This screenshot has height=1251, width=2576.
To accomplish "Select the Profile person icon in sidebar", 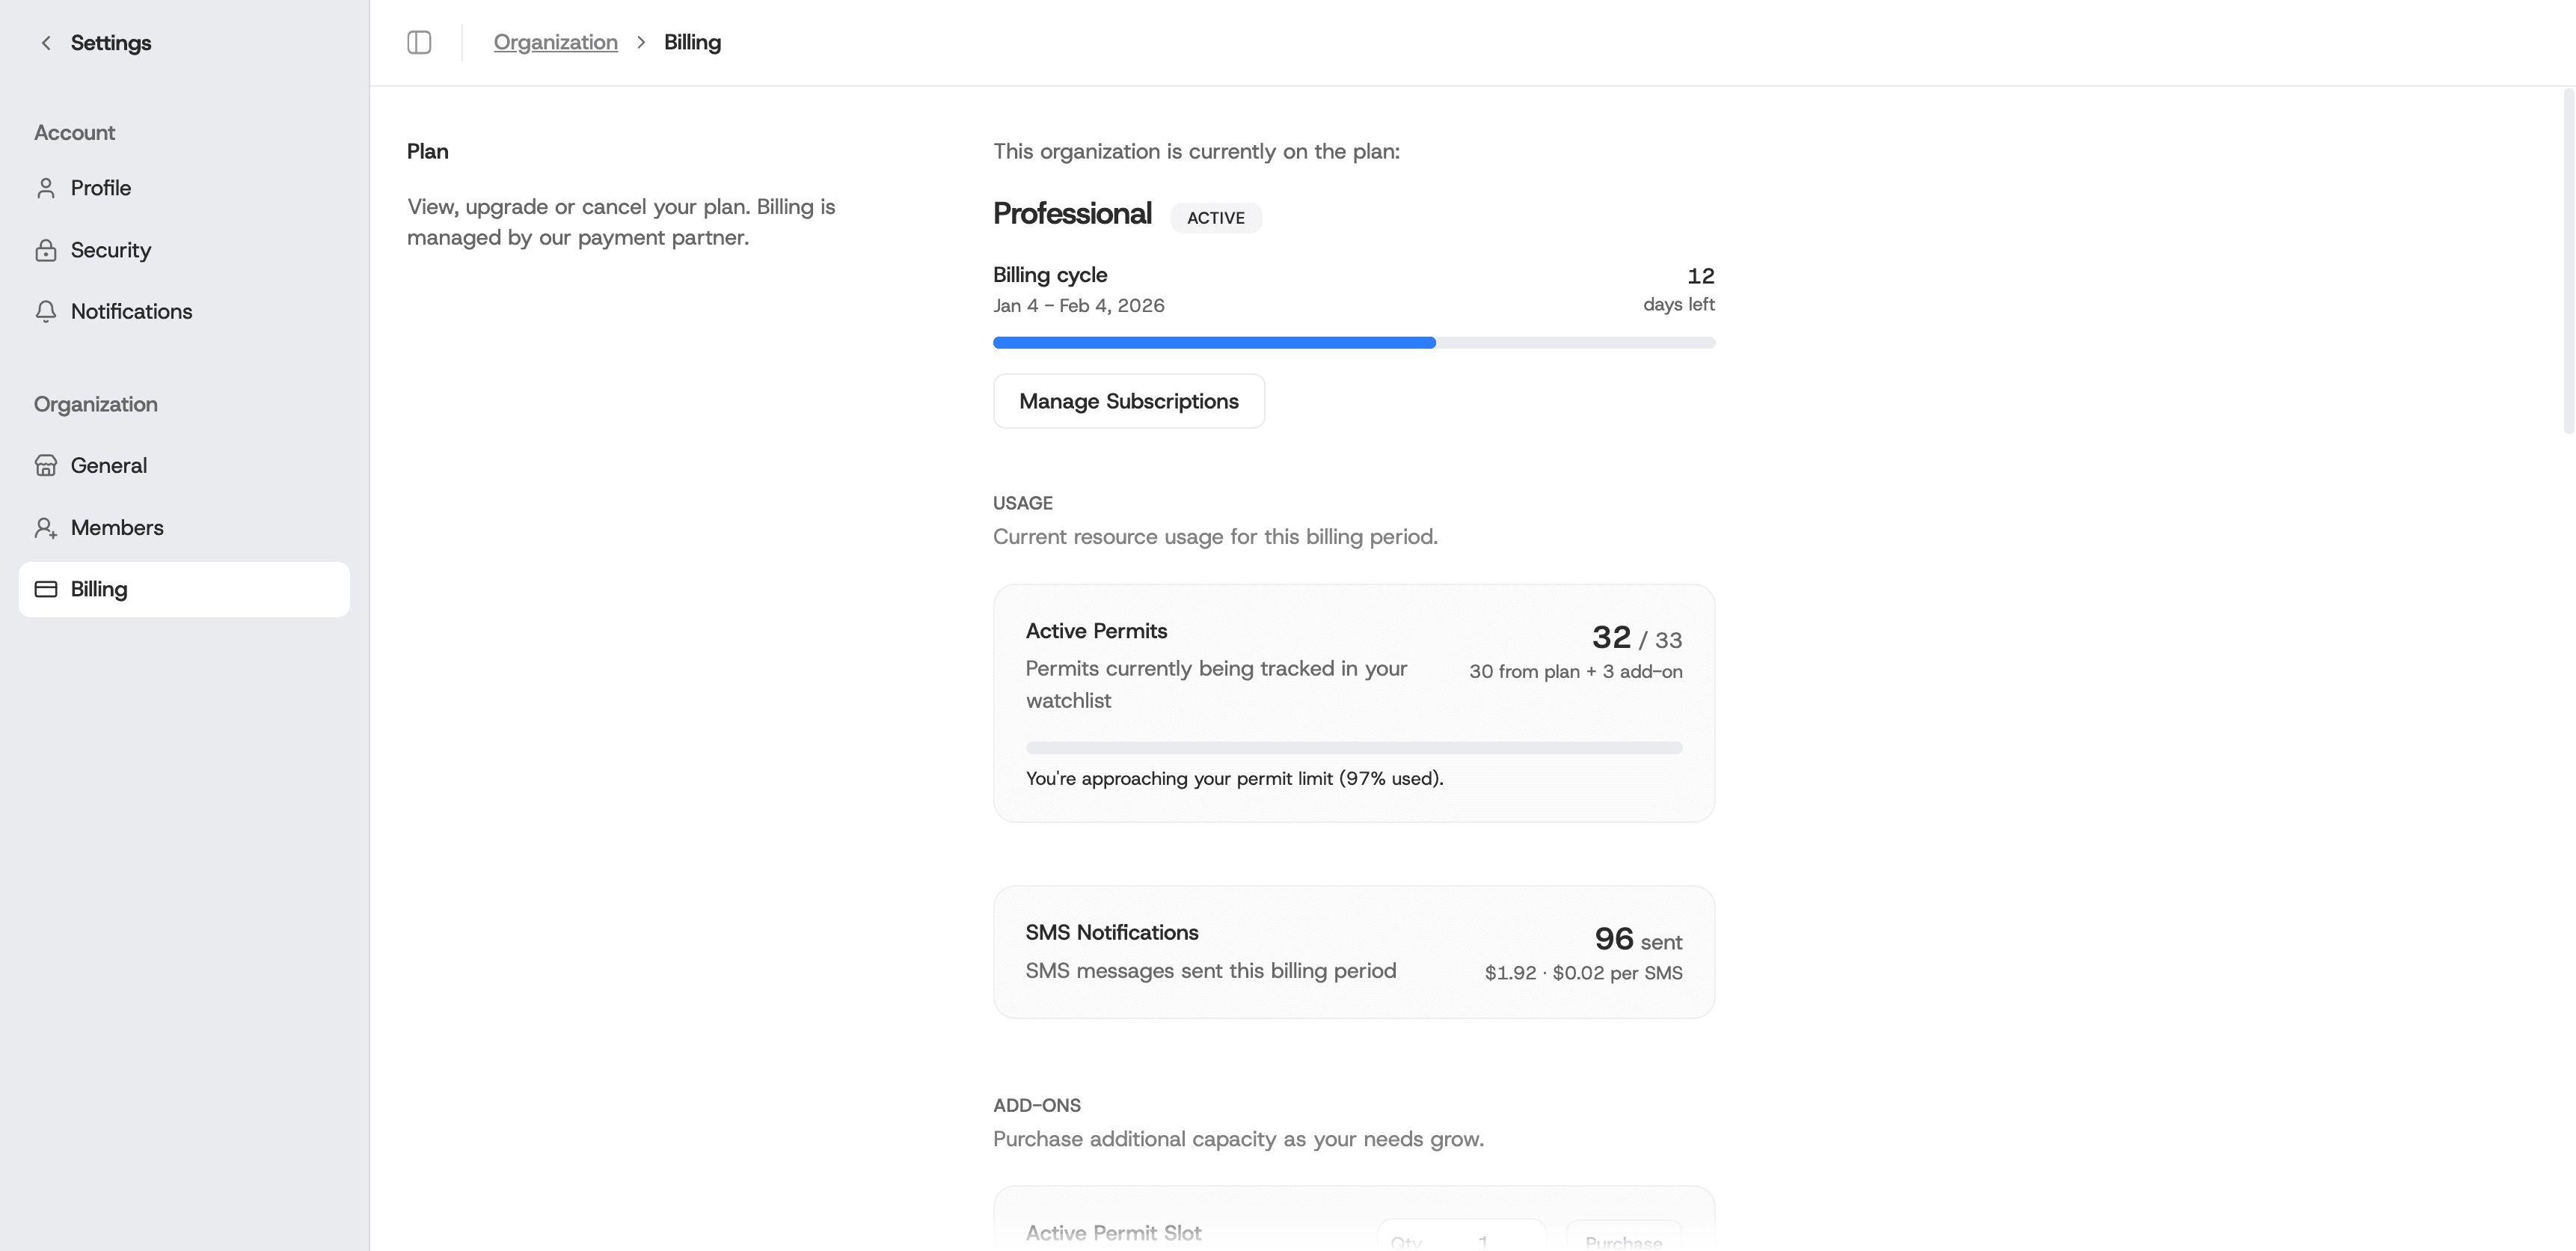I will click(x=46, y=187).
